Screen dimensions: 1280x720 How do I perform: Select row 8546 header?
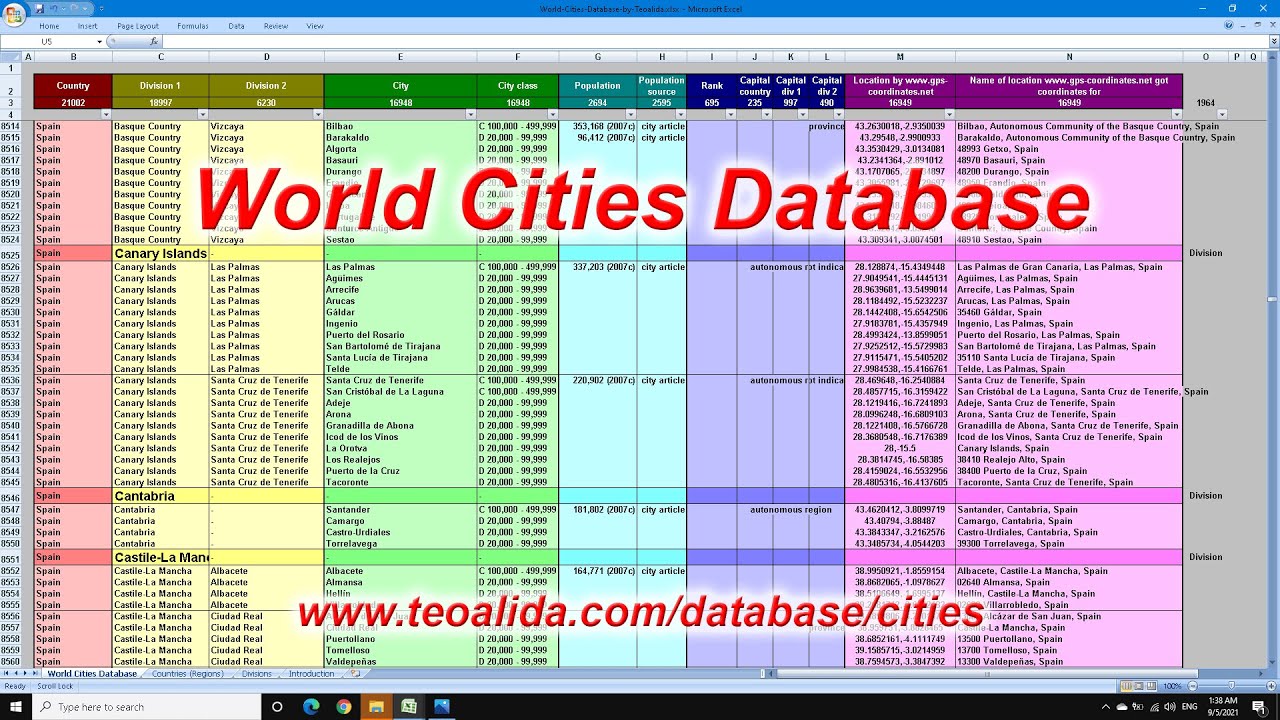(11, 497)
